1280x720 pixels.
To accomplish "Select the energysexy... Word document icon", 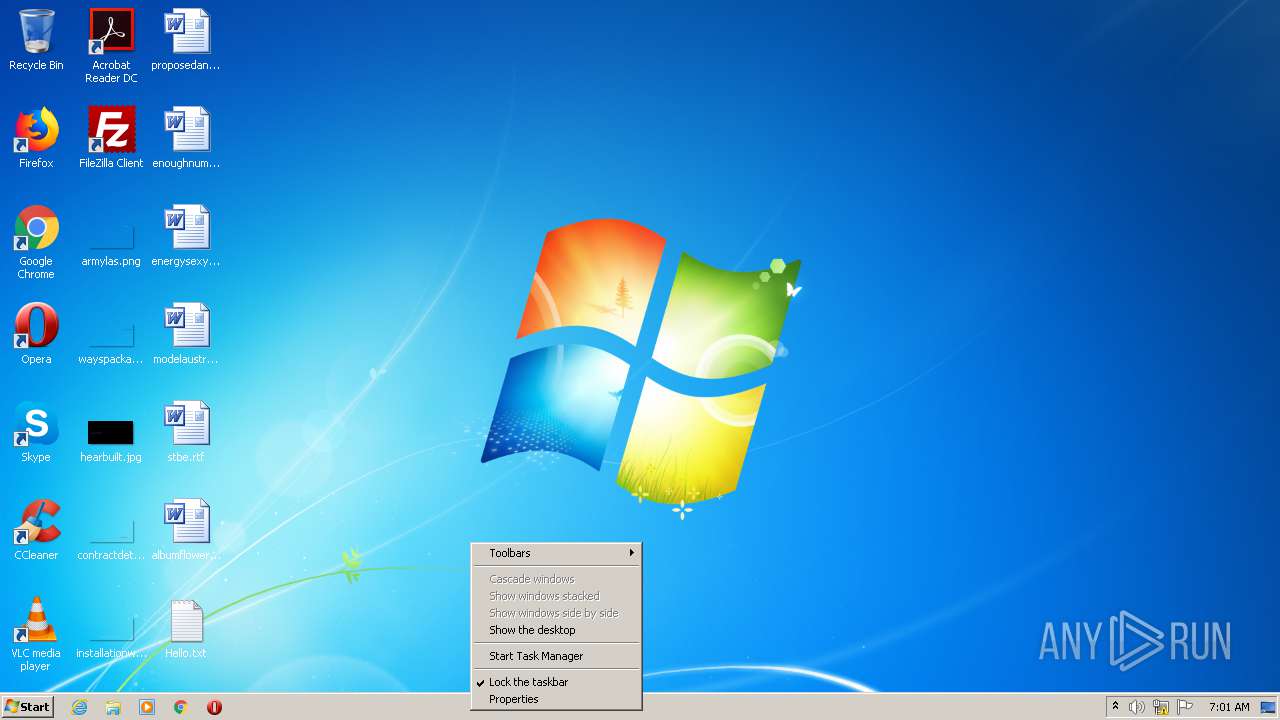I will pyautogui.click(x=186, y=236).
